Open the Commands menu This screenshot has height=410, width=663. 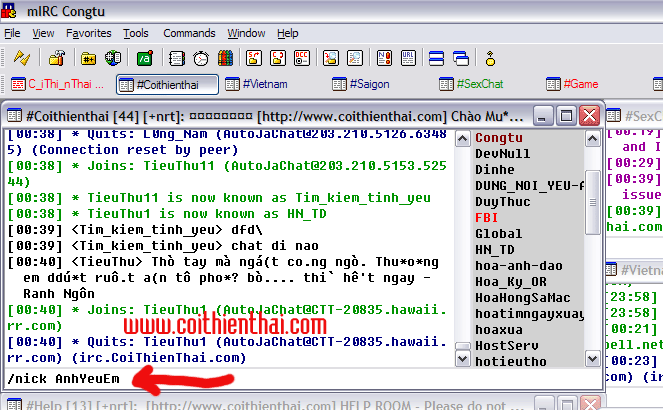pyautogui.click(x=189, y=33)
